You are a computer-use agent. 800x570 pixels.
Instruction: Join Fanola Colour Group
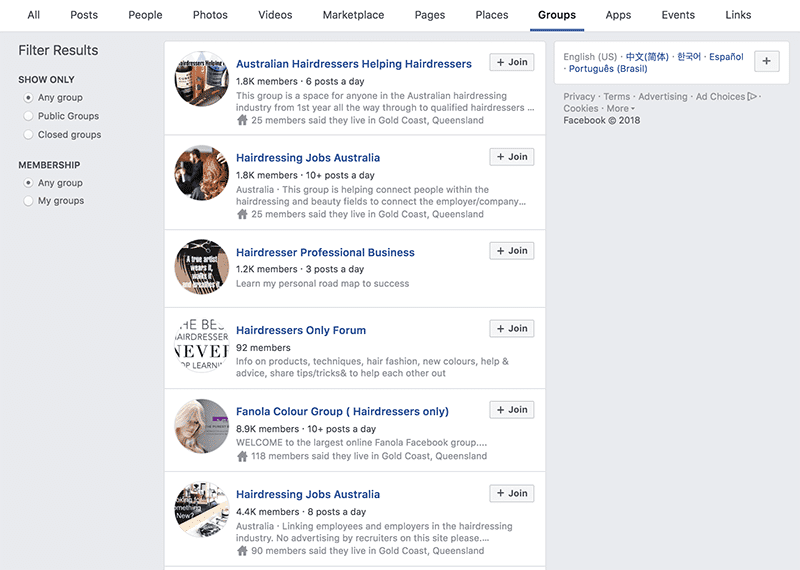click(512, 410)
